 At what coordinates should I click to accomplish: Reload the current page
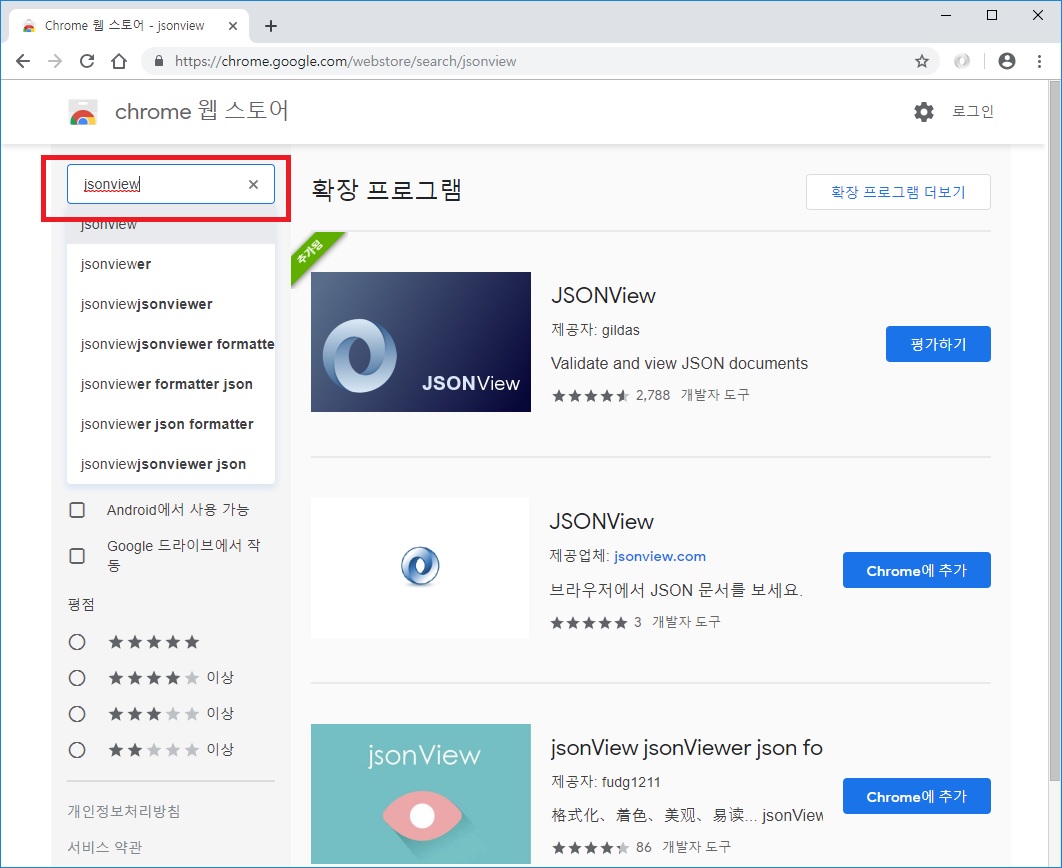[87, 61]
